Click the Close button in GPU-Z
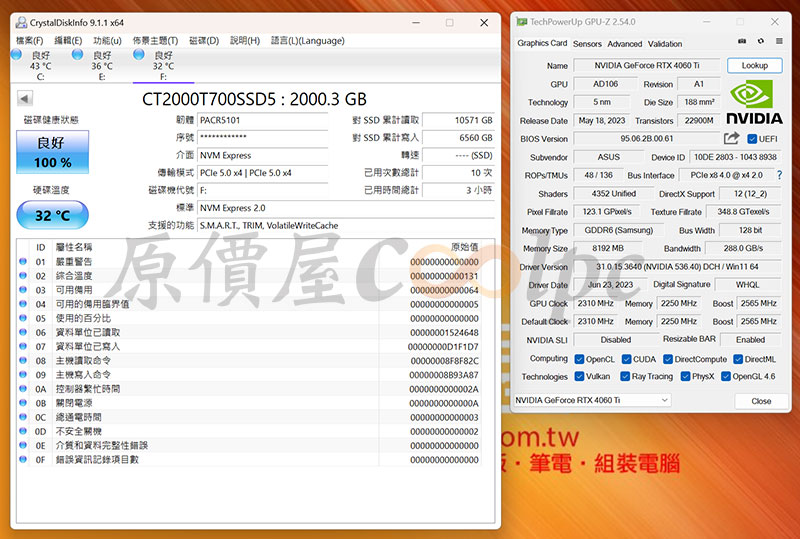The width and height of the screenshot is (800, 539). pos(761,401)
